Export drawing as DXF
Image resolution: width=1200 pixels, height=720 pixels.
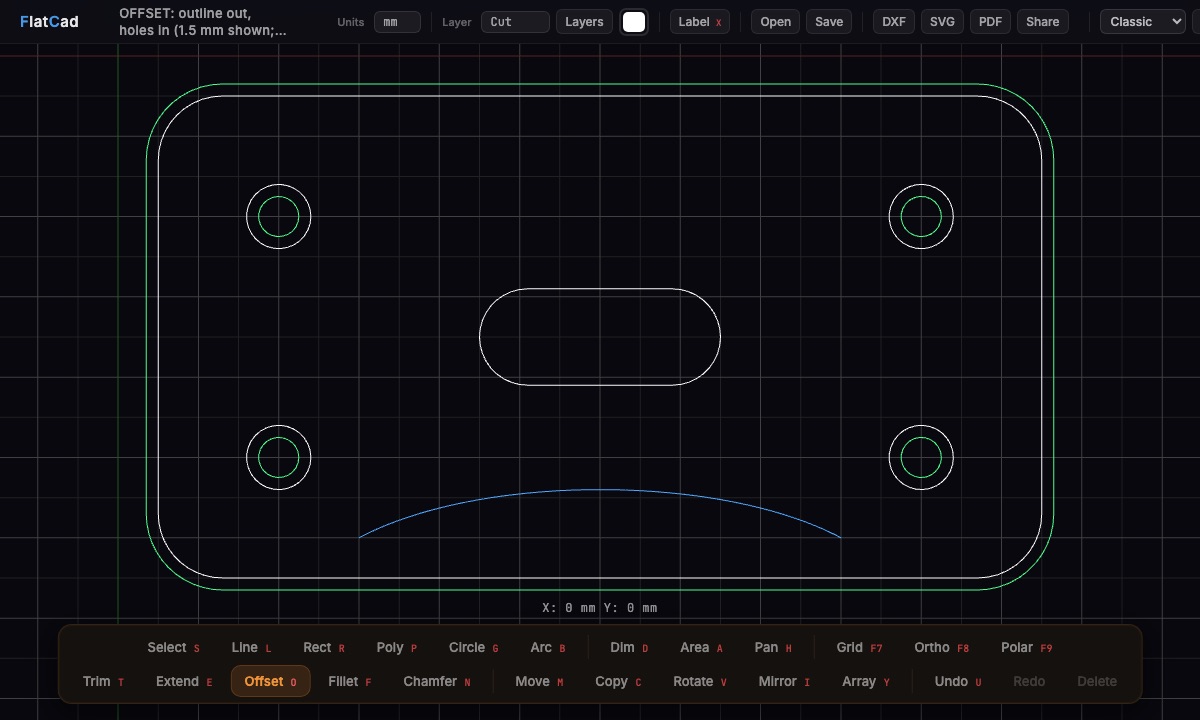tap(894, 21)
